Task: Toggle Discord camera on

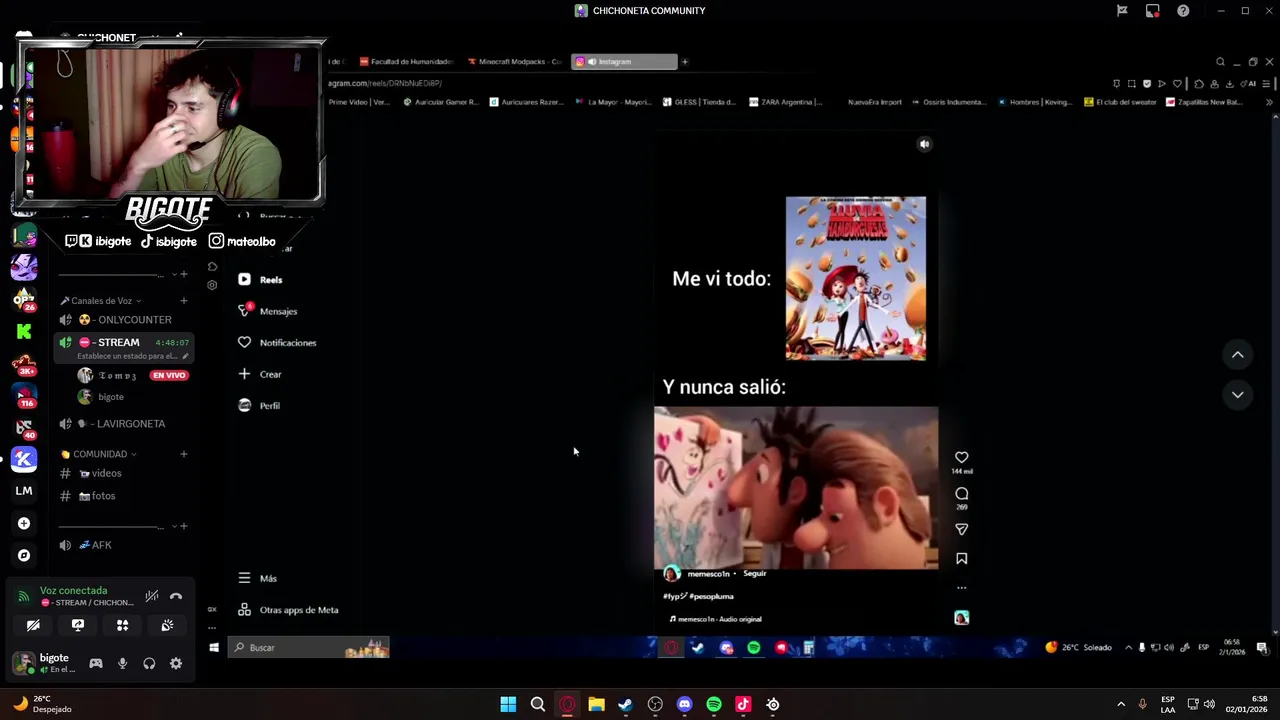Action: tap(33, 625)
